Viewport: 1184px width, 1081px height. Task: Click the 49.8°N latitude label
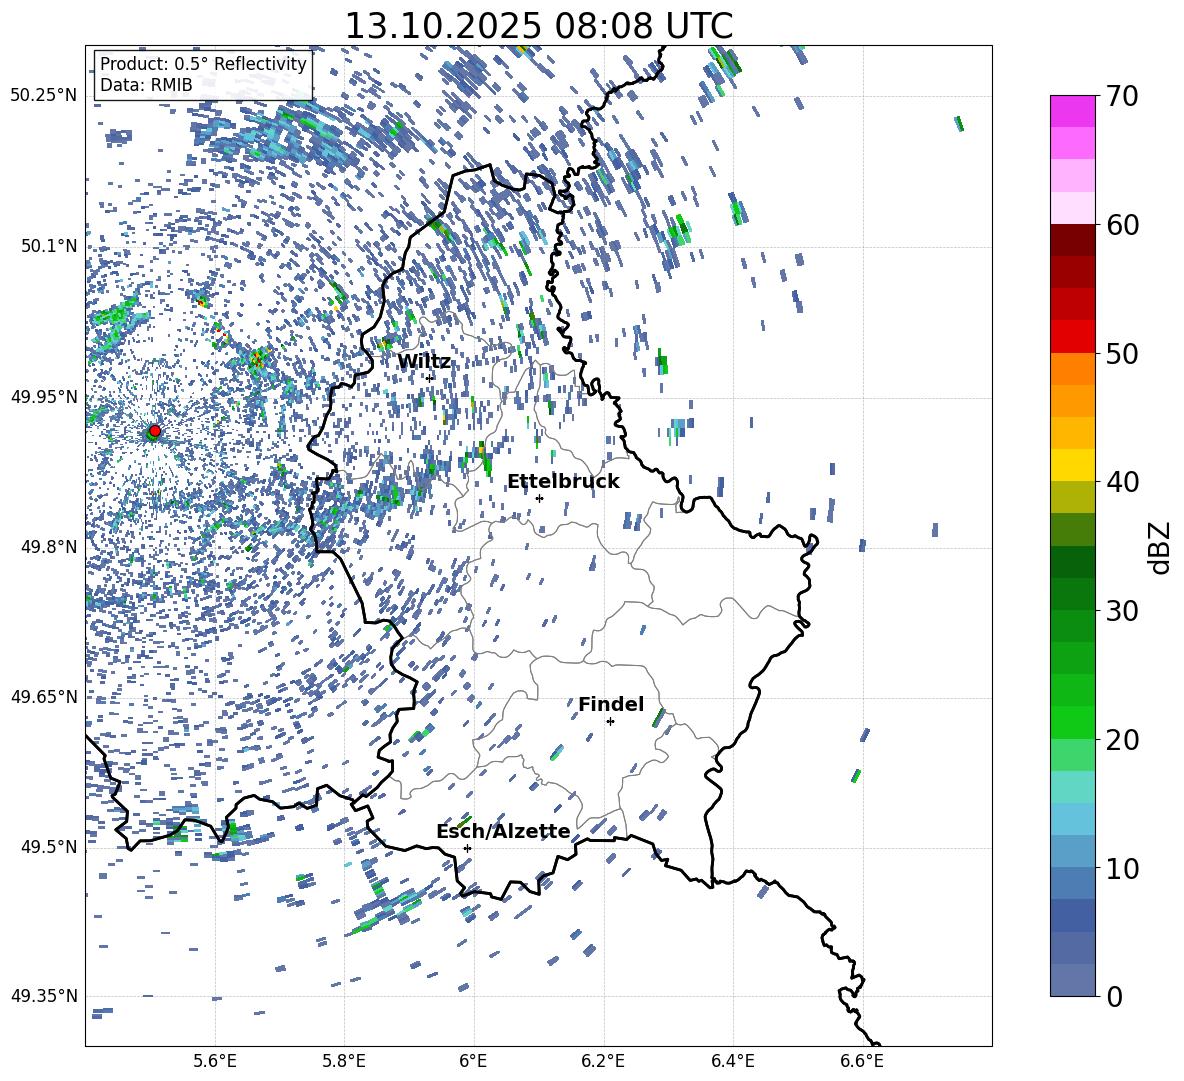[48, 547]
